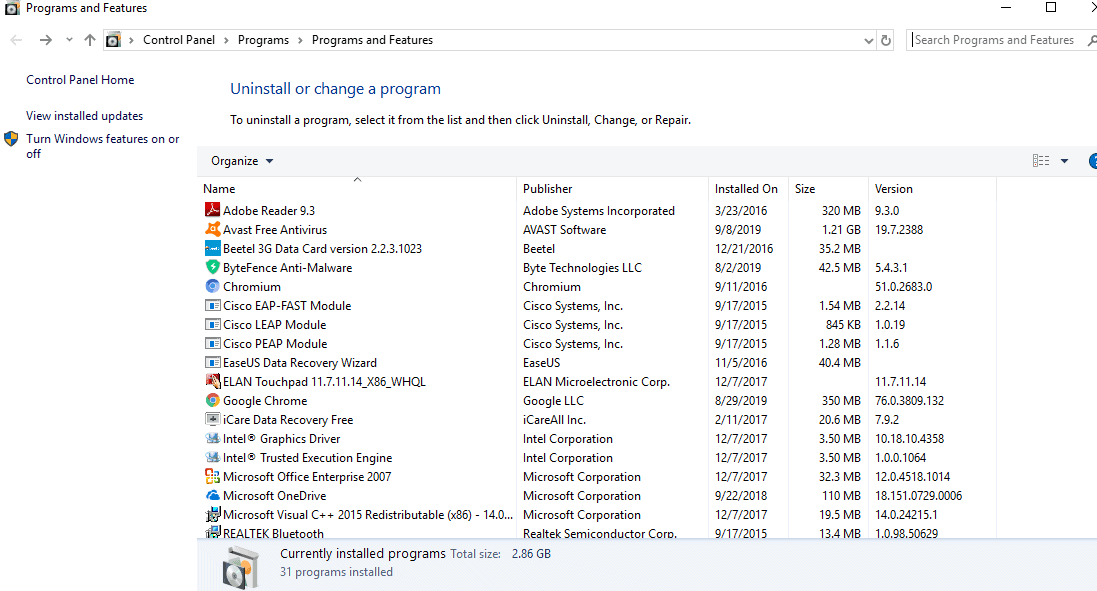Click the change view icon

click(1041, 161)
